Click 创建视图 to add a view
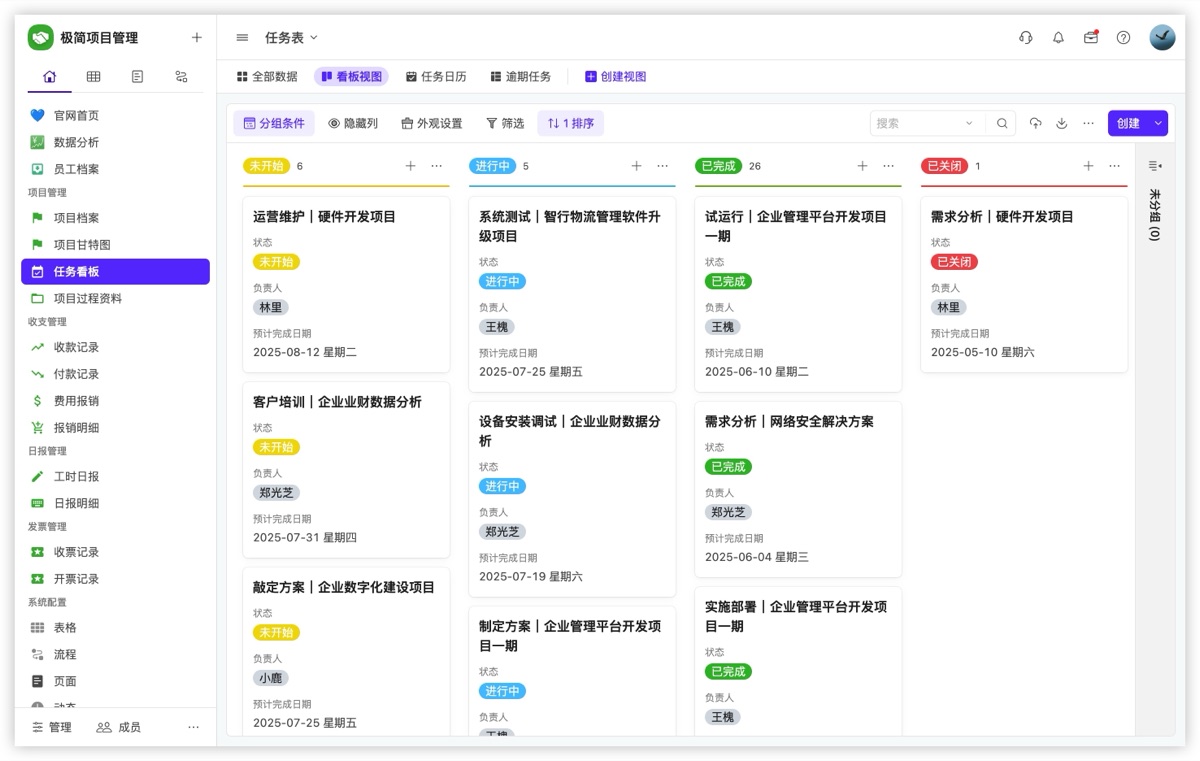Screen dimensions: 1200x761 coord(615,76)
